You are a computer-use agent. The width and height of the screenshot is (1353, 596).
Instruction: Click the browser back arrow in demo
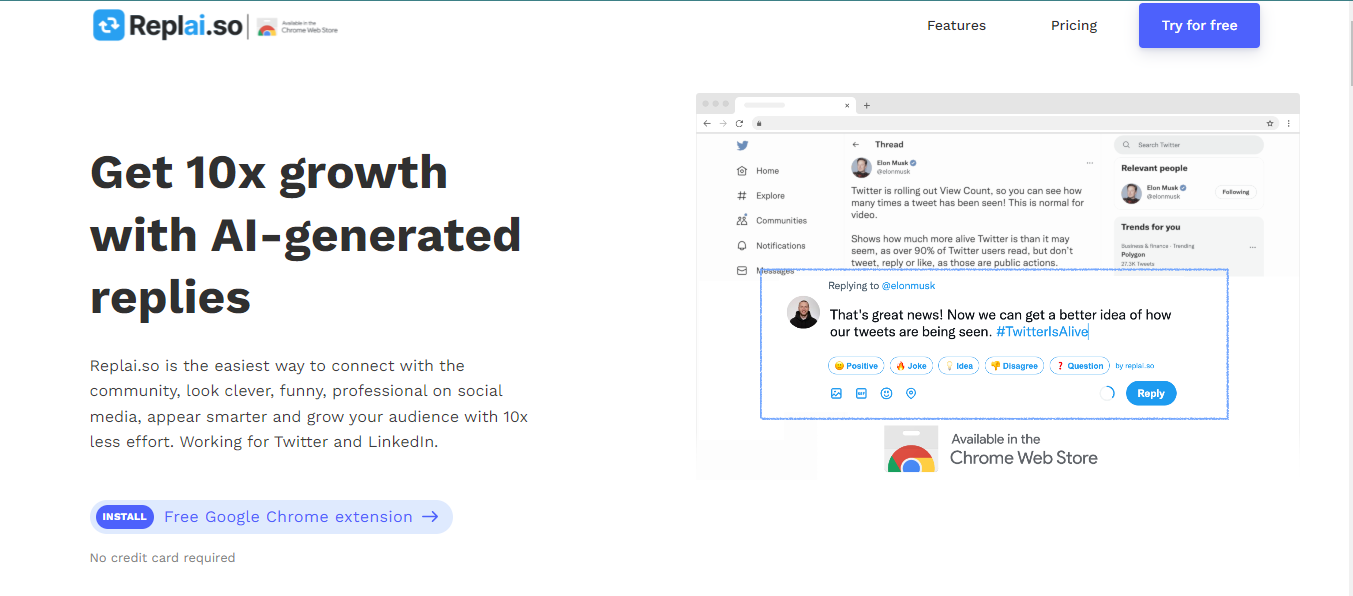tap(707, 123)
